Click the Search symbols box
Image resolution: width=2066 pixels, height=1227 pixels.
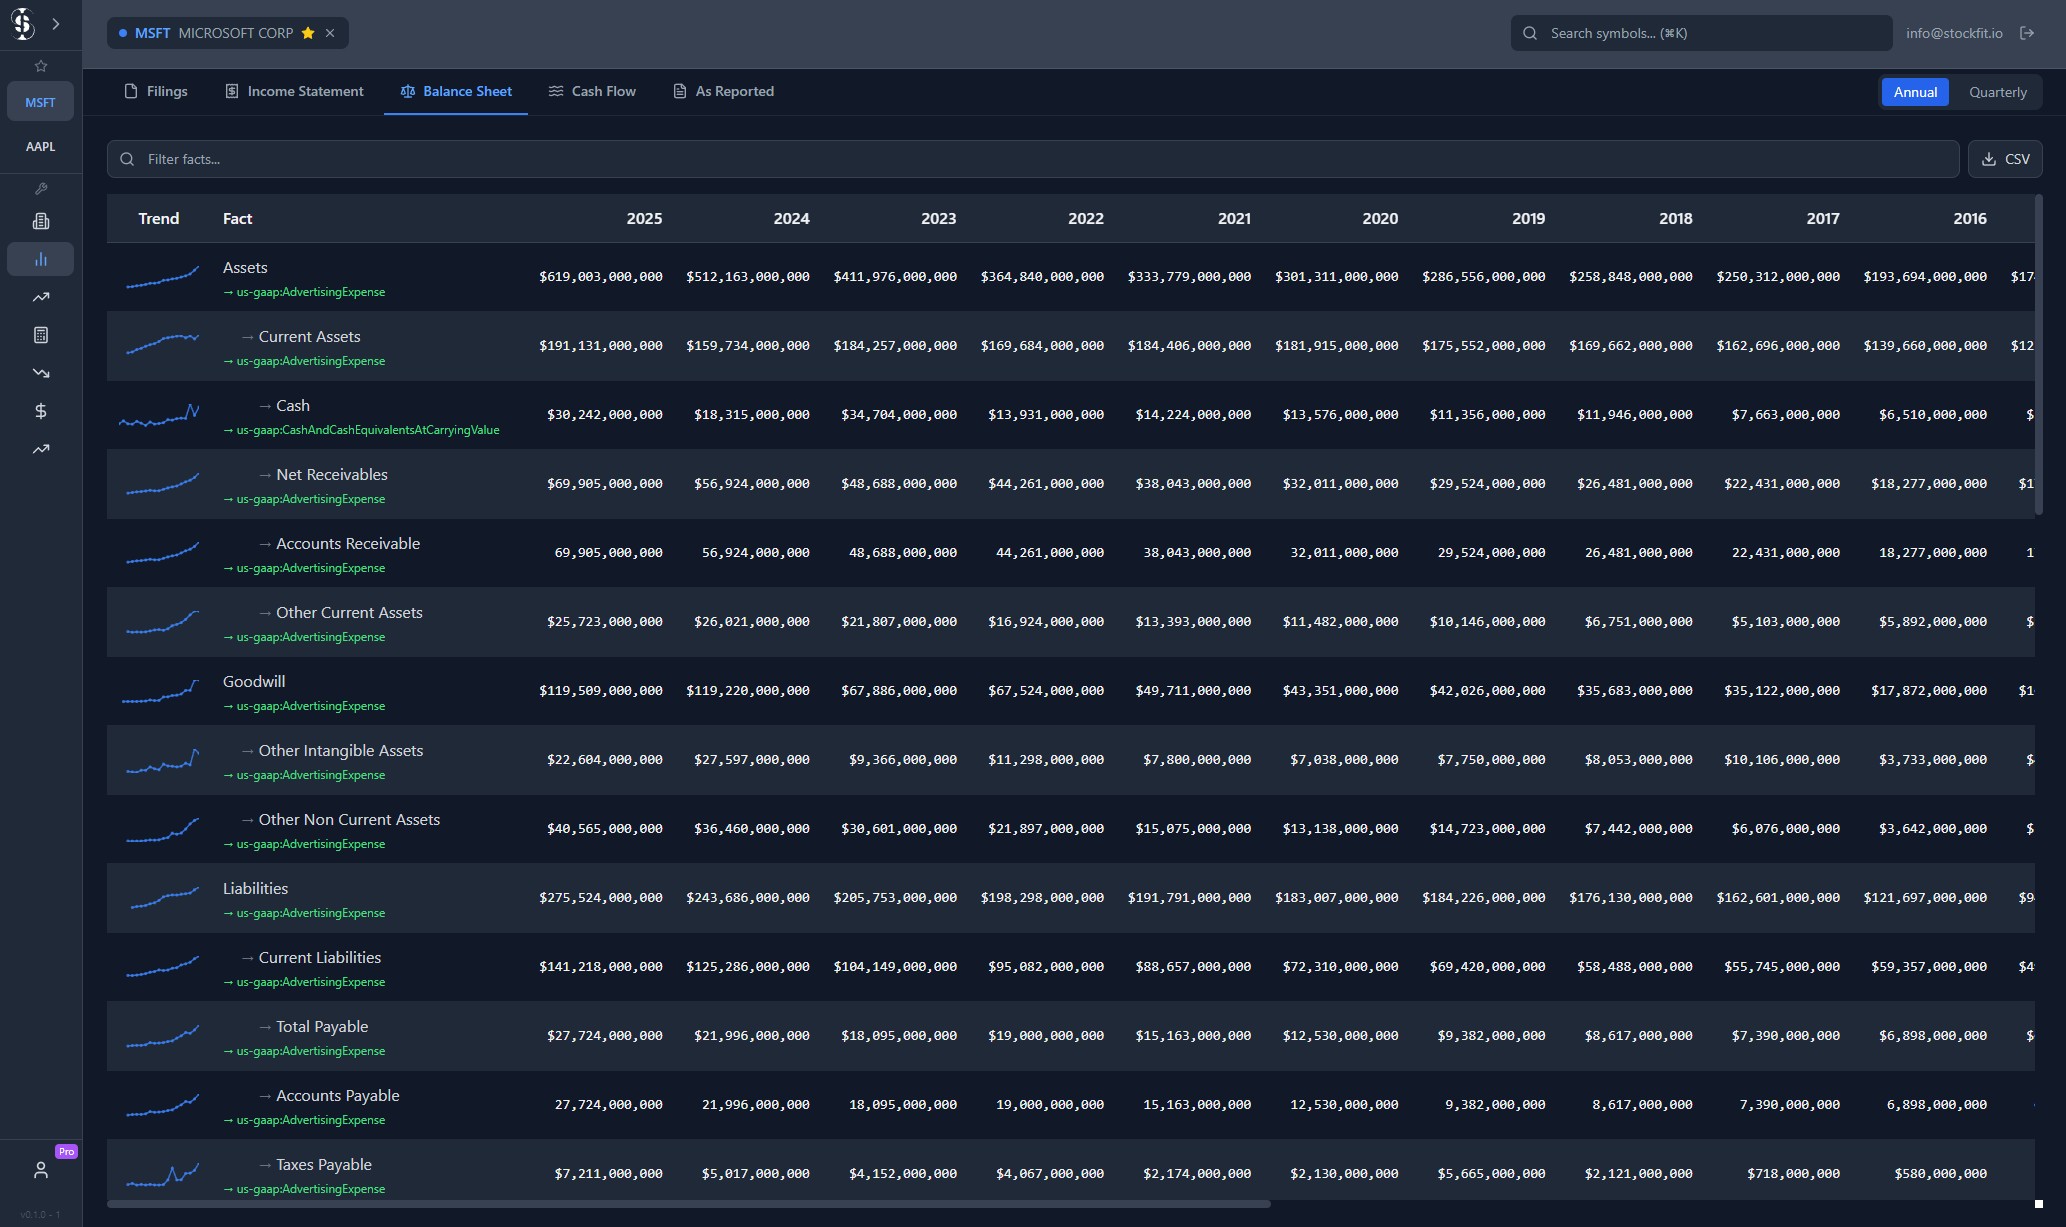(1700, 33)
